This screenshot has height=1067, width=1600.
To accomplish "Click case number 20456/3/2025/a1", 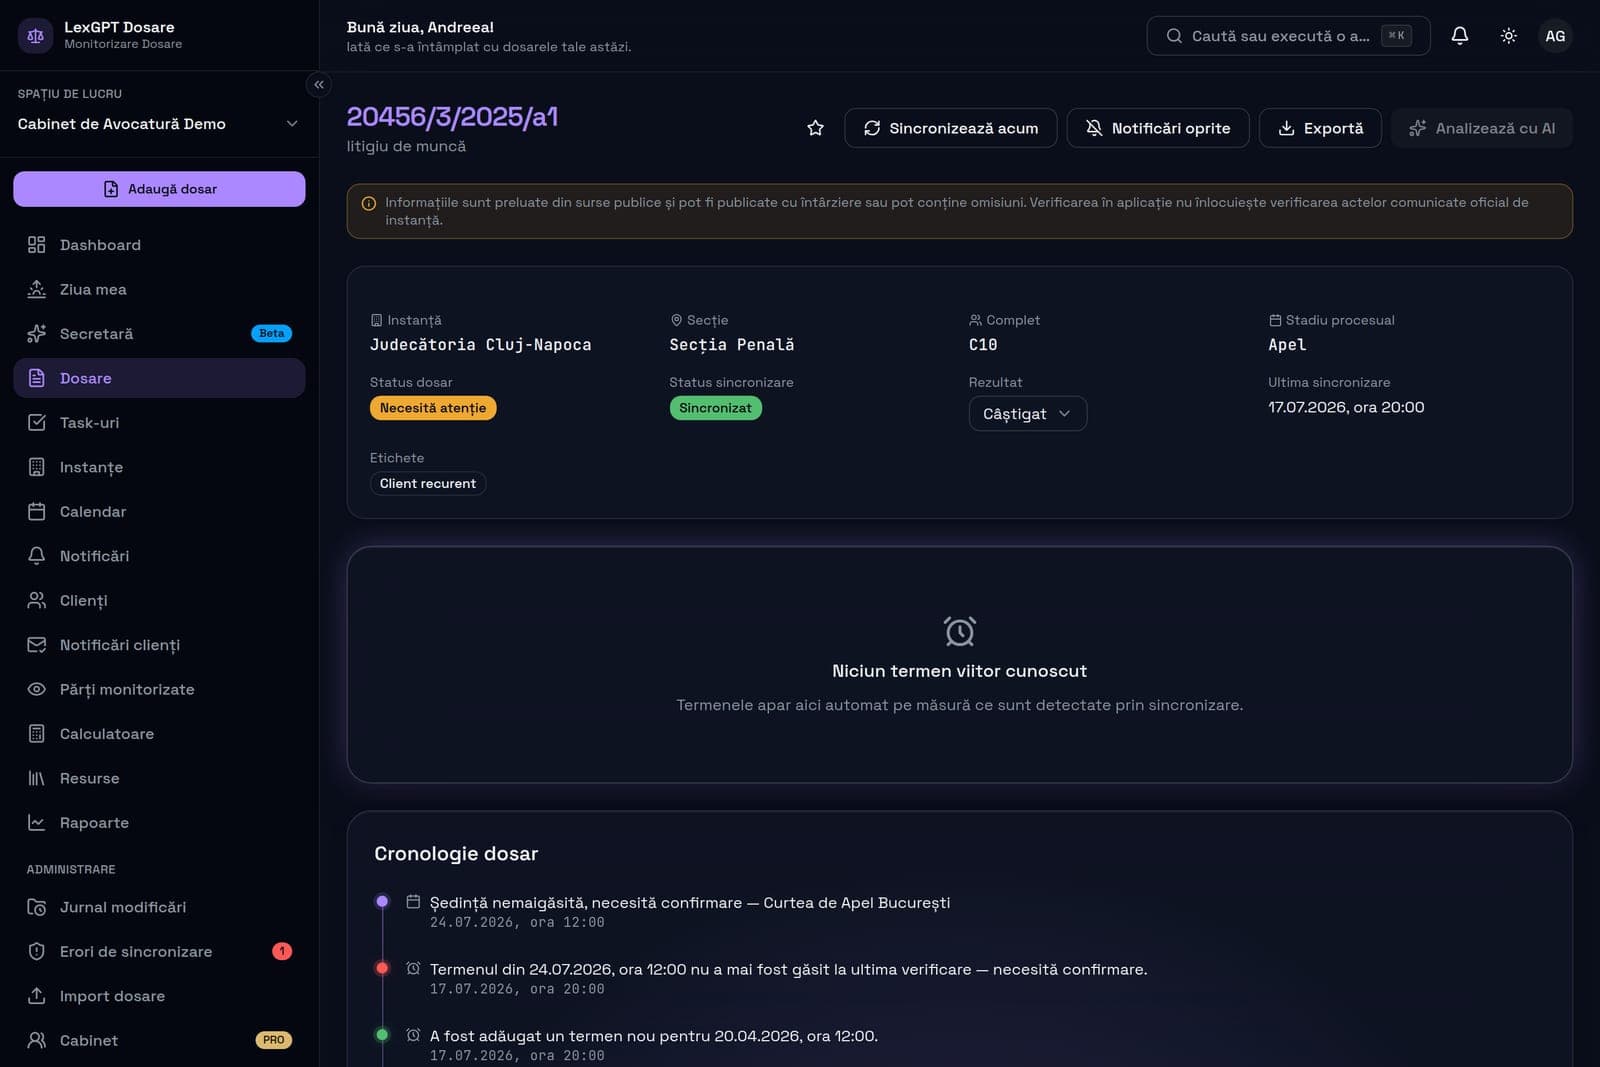I will point(452,117).
